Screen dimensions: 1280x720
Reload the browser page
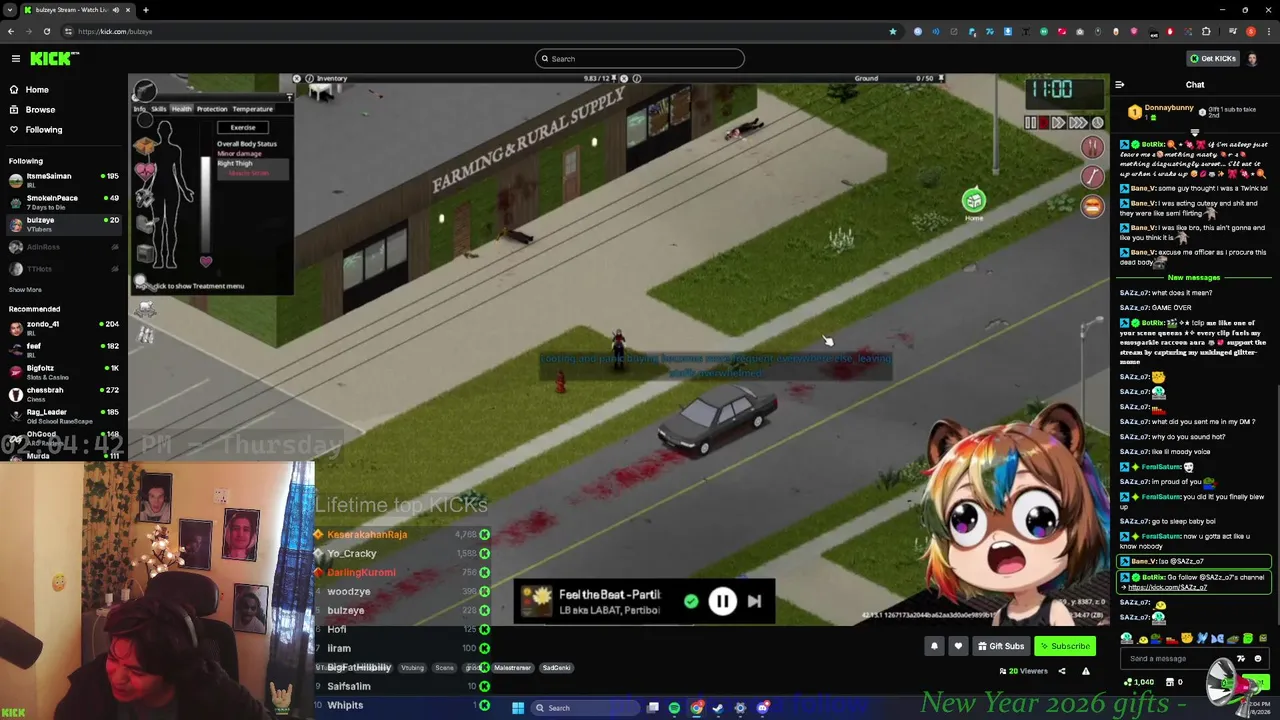pyautogui.click(x=47, y=31)
